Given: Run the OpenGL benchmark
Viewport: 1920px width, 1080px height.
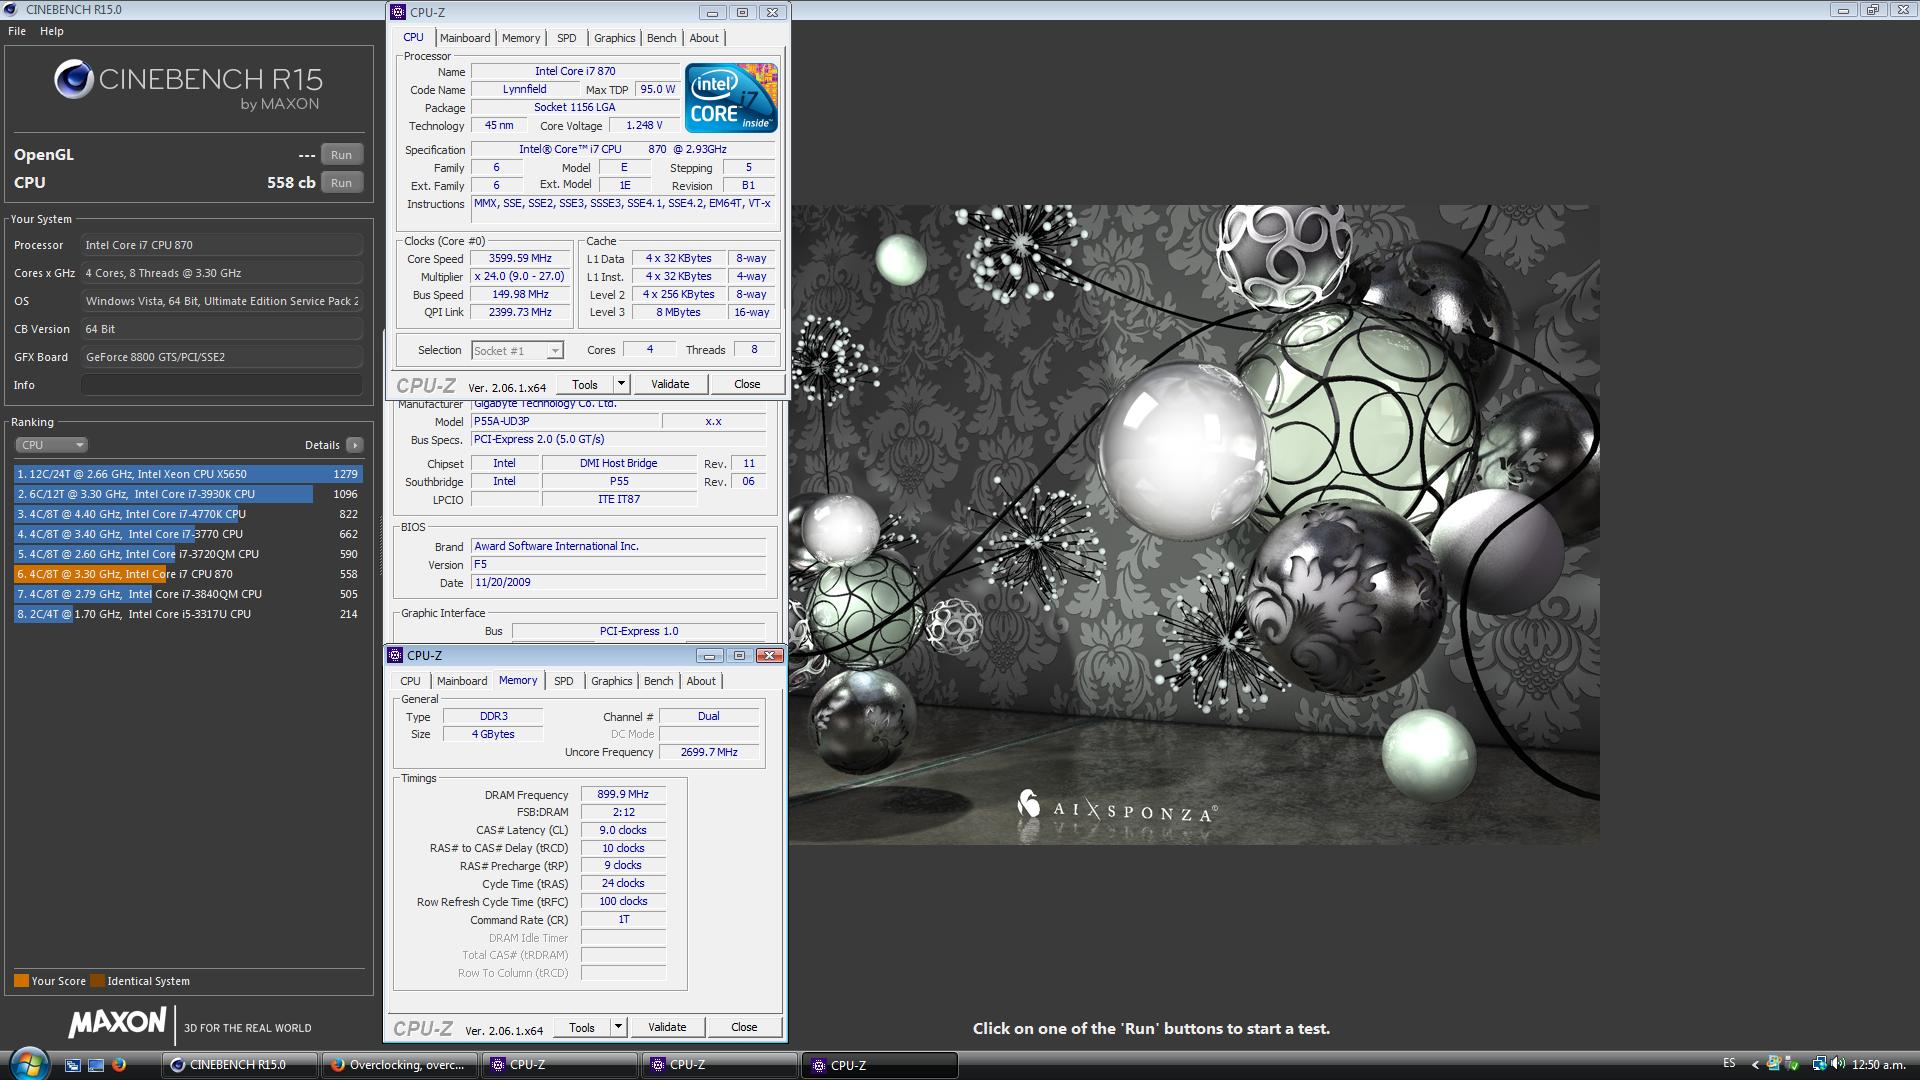Looking at the screenshot, I should coord(341,155).
